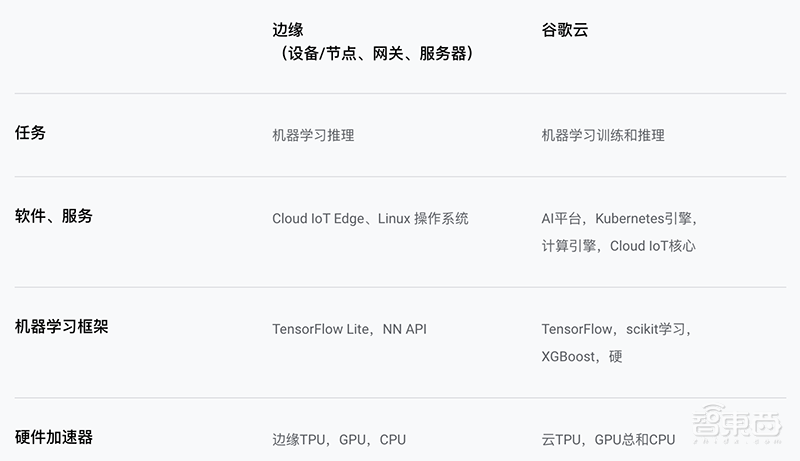Click the 机器学习训练和推理 cell
The height and width of the screenshot is (461, 800).
coord(603,135)
